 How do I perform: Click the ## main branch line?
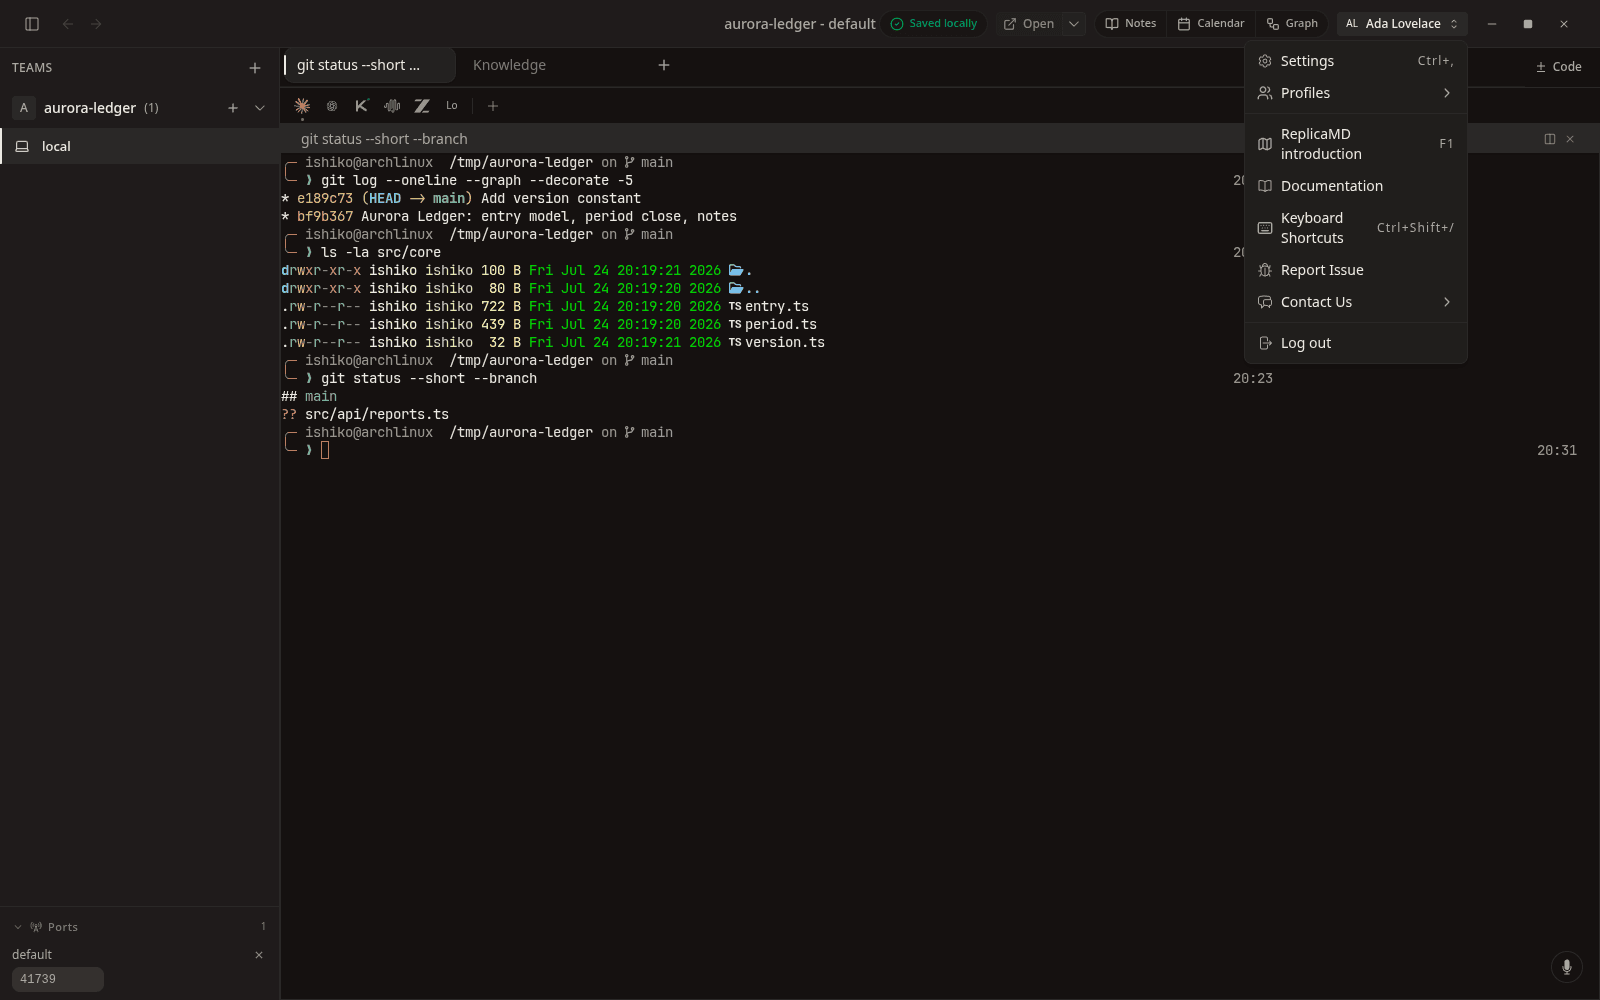click(x=309, y=396)
